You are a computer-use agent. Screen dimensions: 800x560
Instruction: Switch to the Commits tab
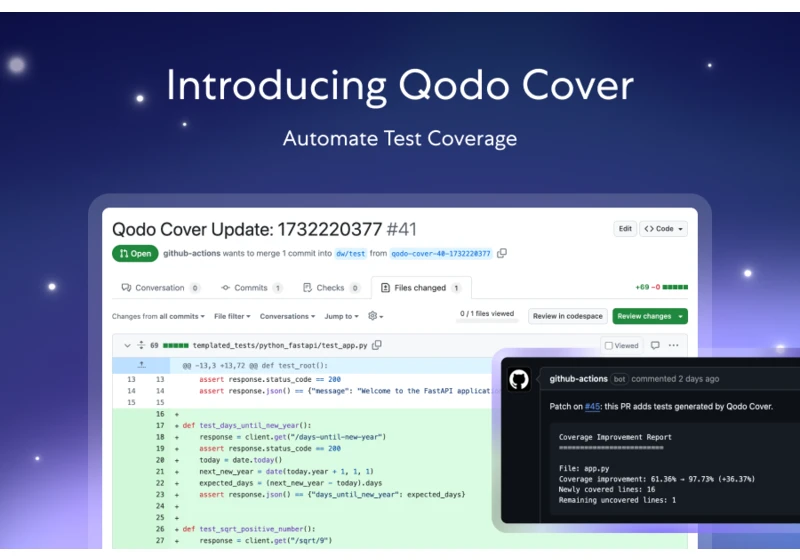tap(252, 288)
